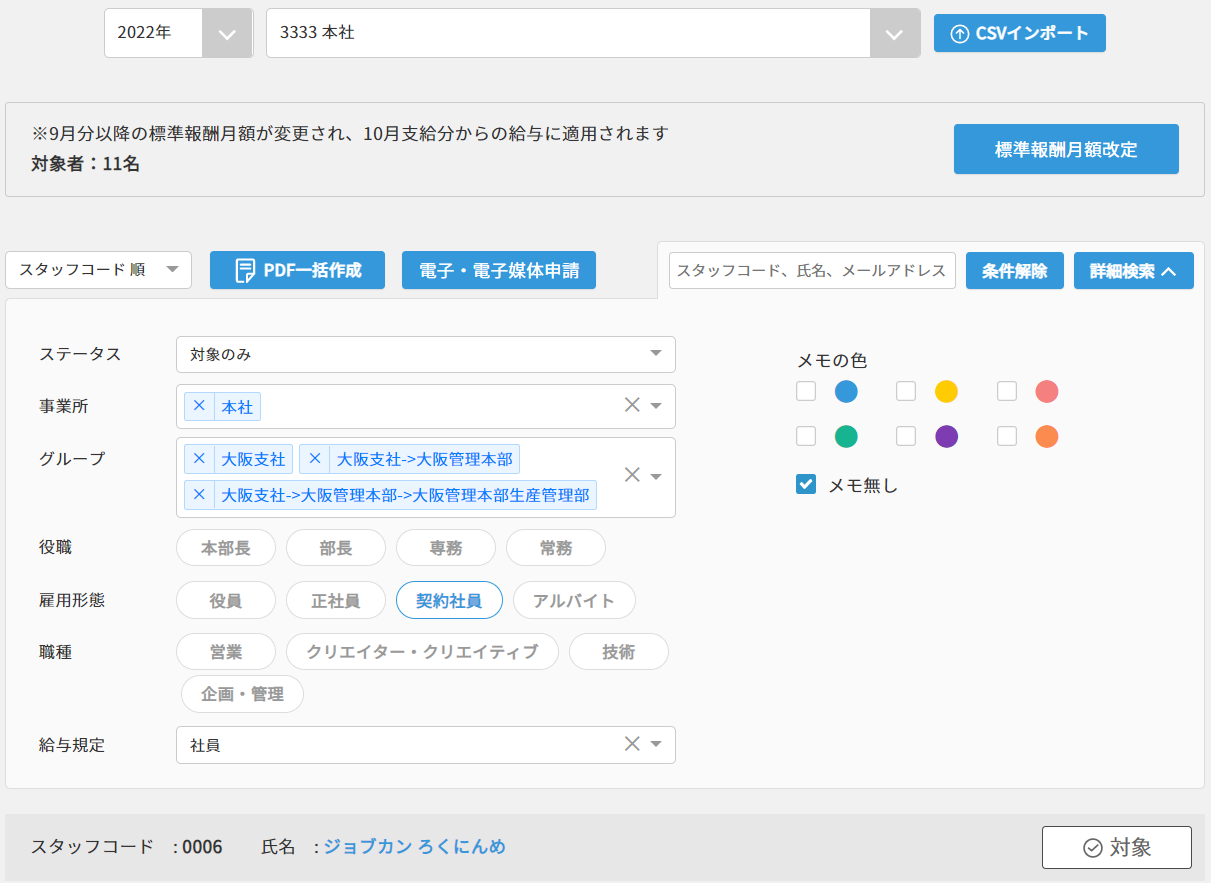This screenshot has height=883, width=1211.
Task: Clear the 給与規定 selection
Action: click(632, 743)
